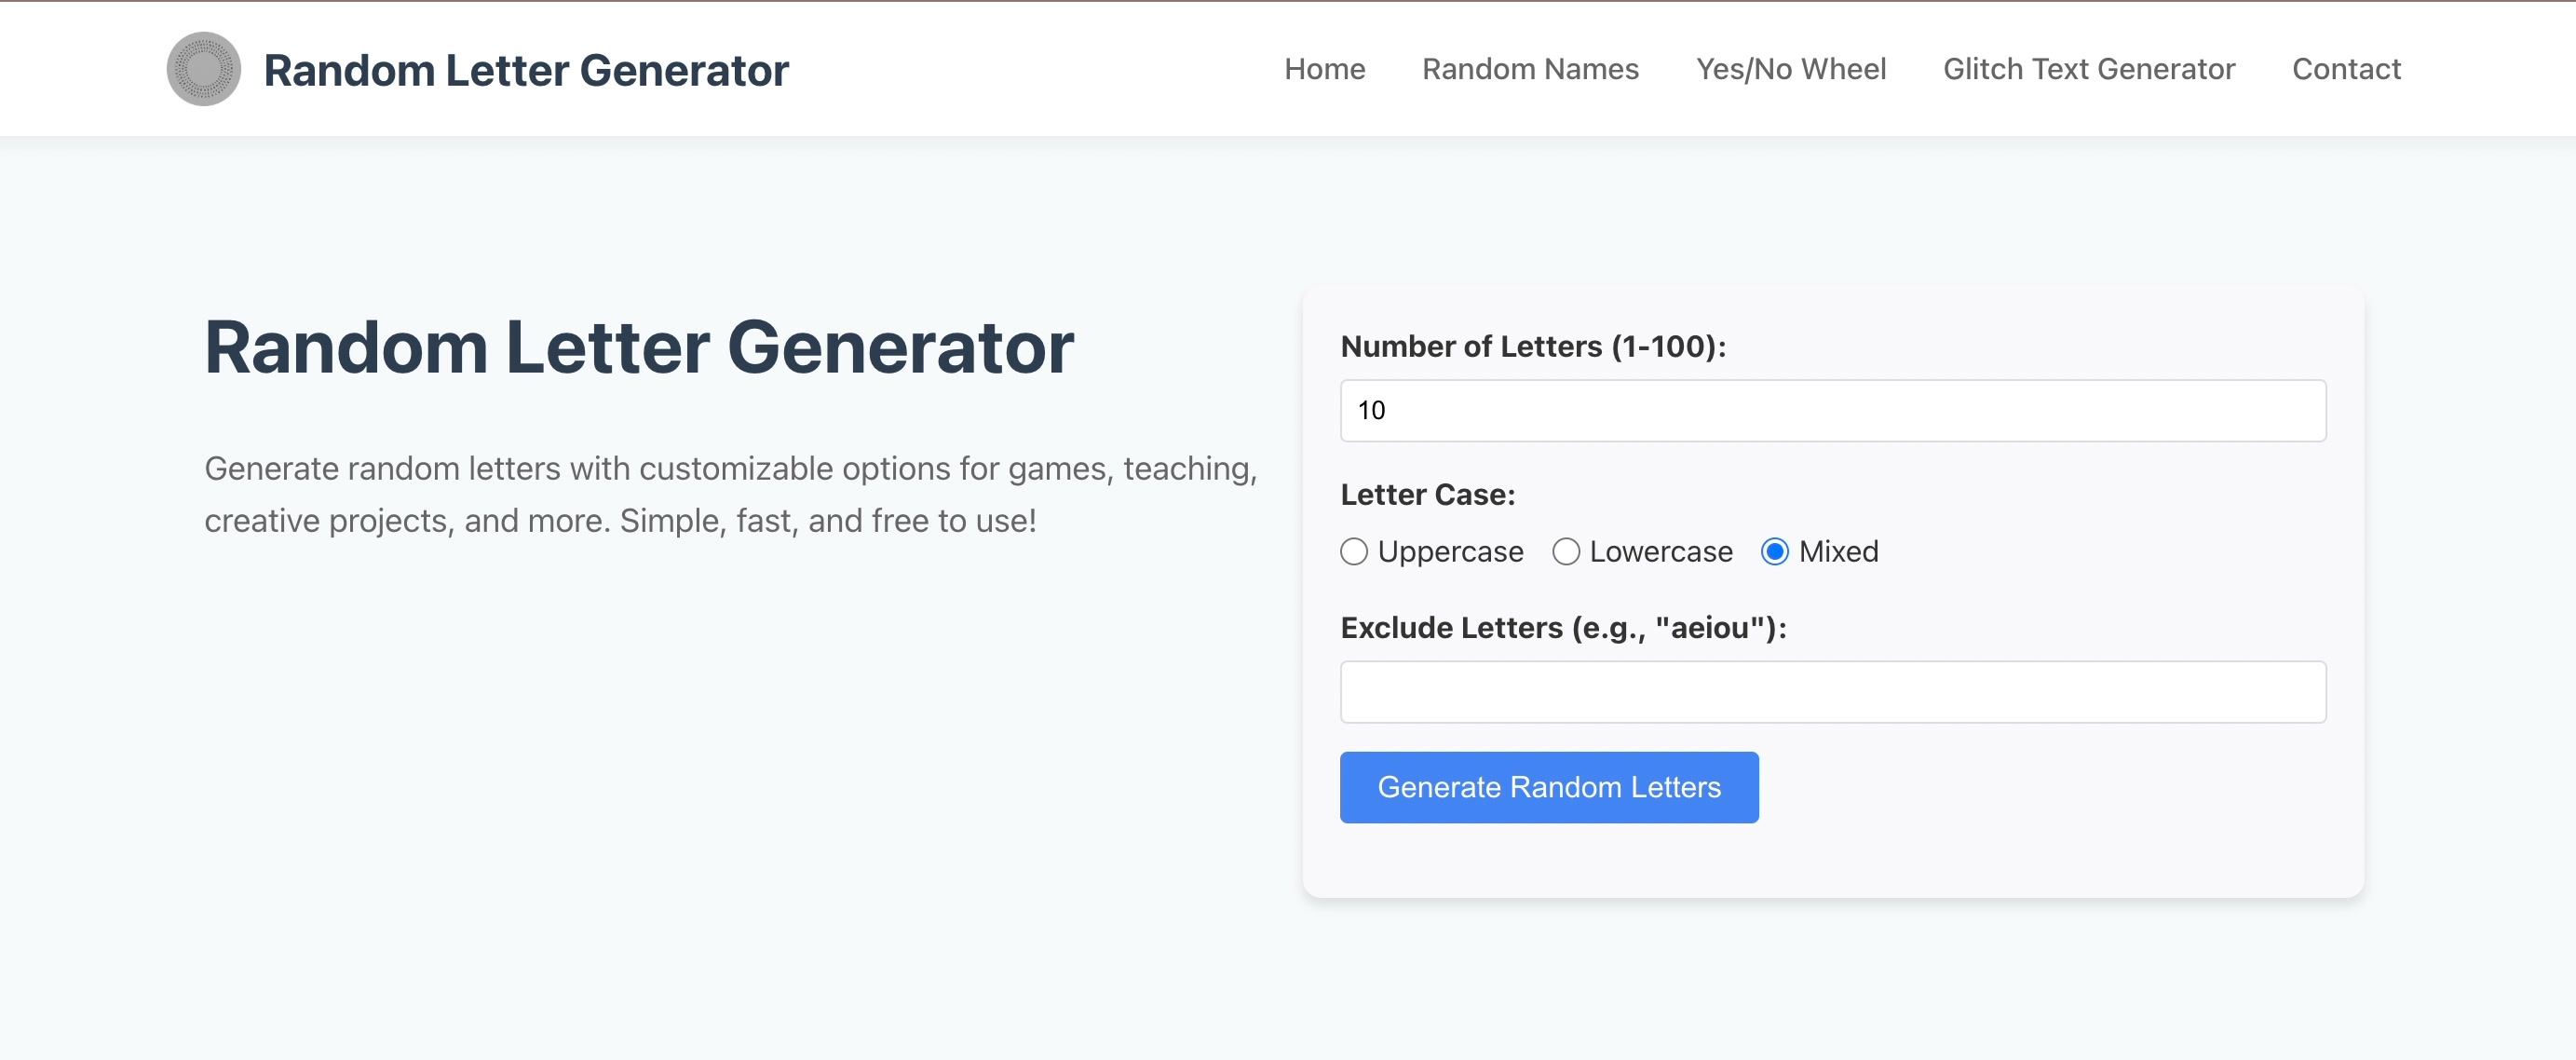
Task: Click the Mixed option label text
Action: tap(1838, 552)
